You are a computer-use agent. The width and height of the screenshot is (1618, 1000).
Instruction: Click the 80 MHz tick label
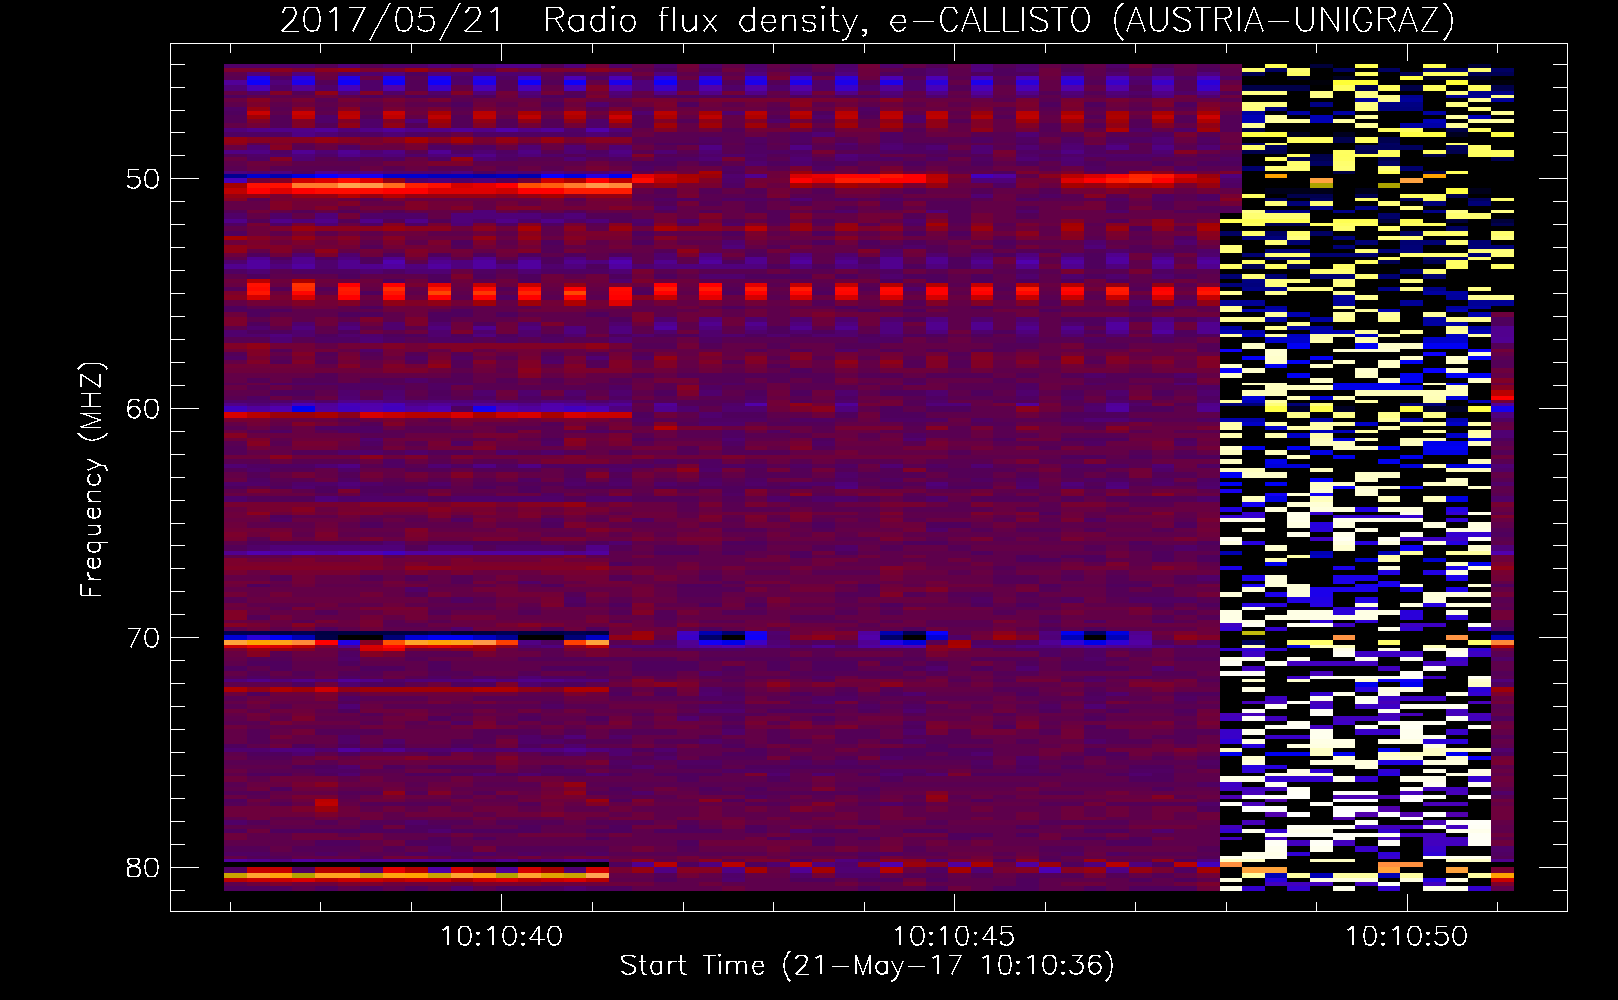pos(143,867)
